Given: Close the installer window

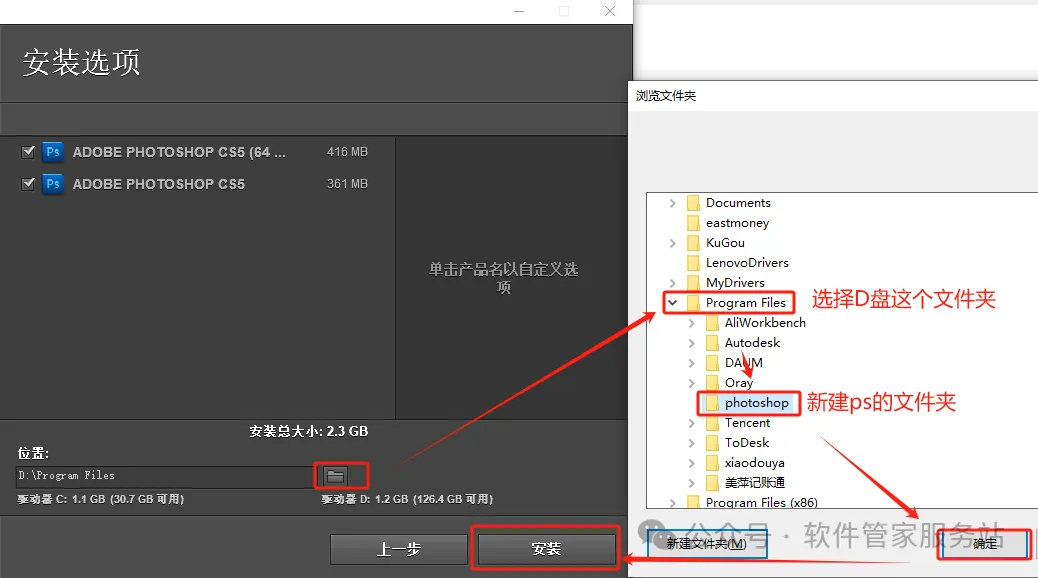Looking at the screenshot, I should coord(610,11).
